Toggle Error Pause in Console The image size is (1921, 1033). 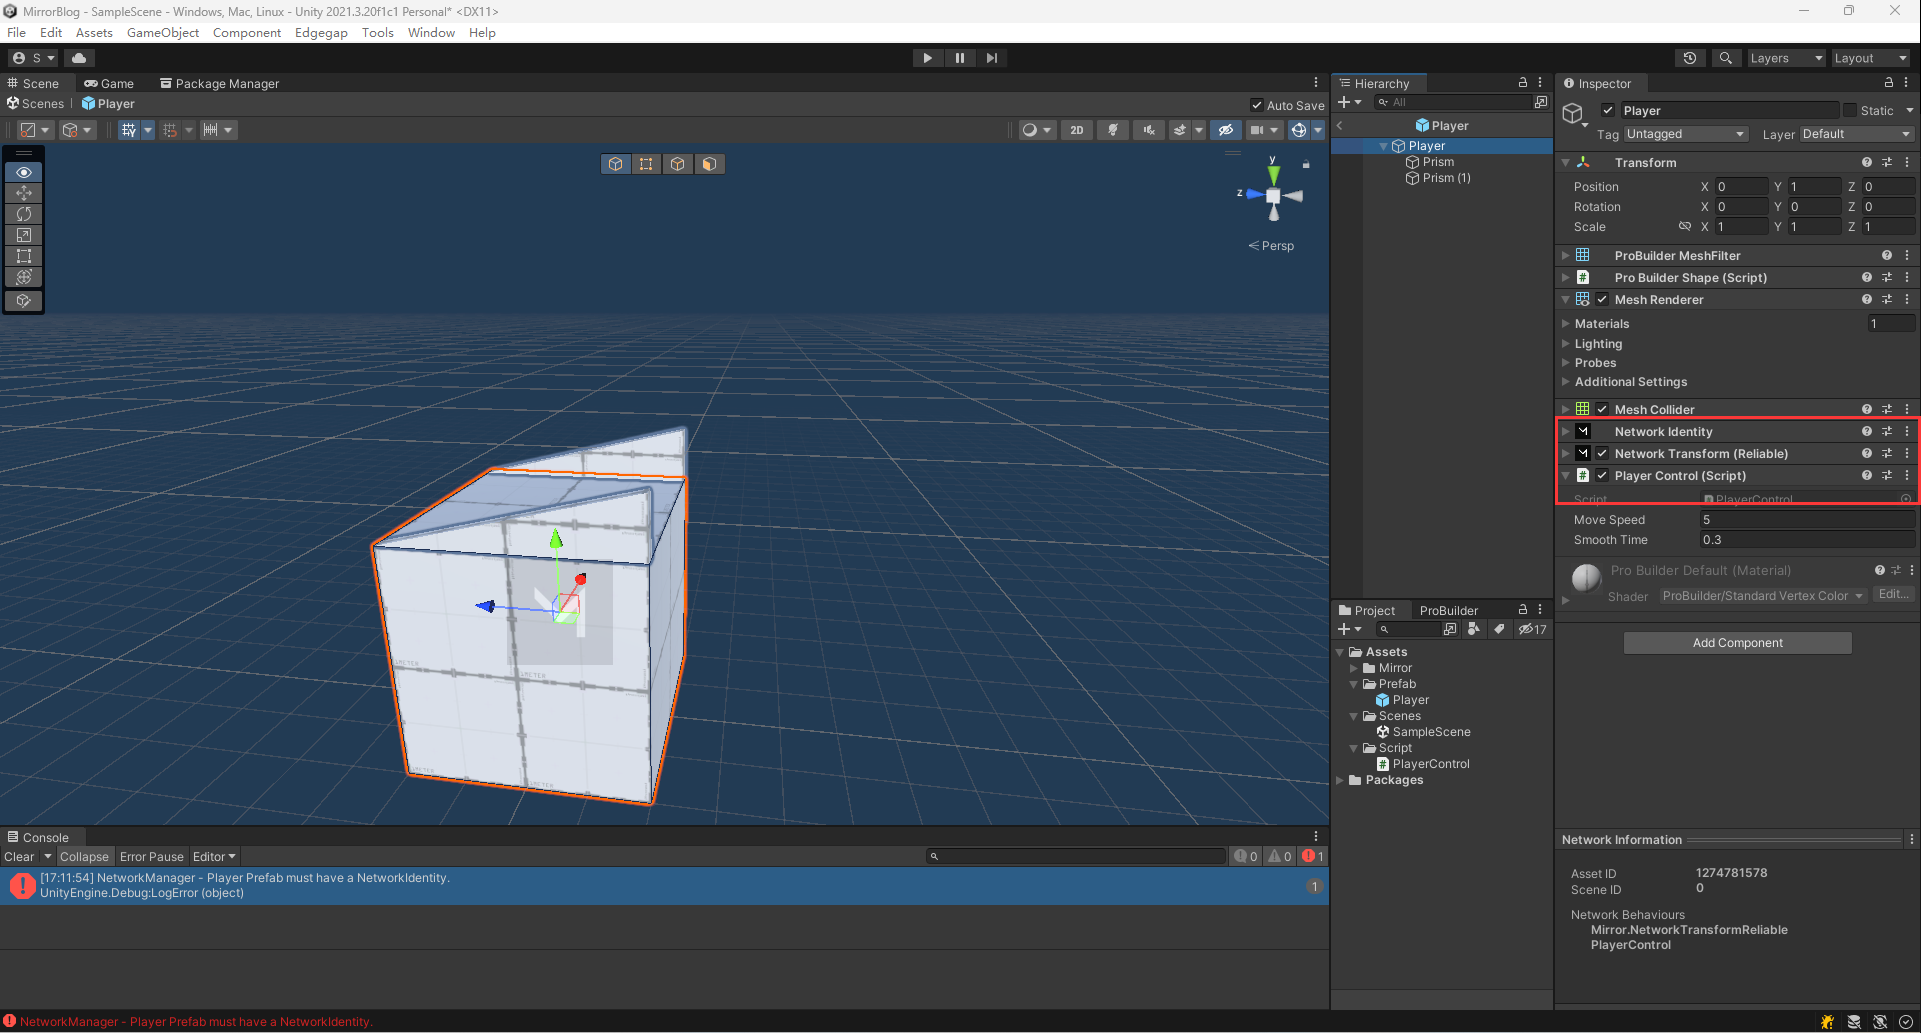coord(152,857)
